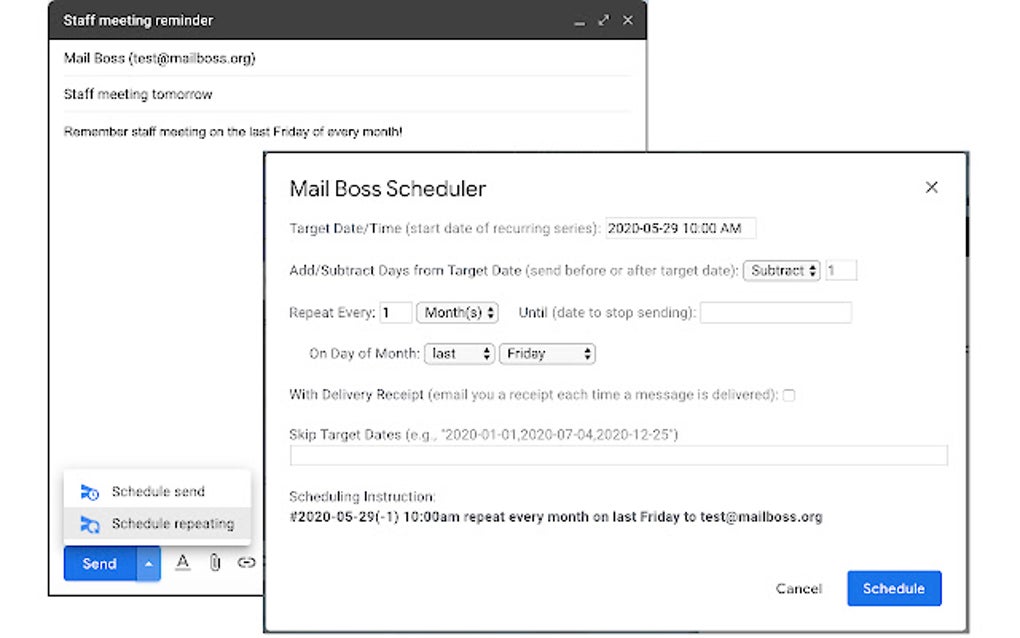
Task: Pop out the compose window via the expand icon
Action: (x=602, y=20)
